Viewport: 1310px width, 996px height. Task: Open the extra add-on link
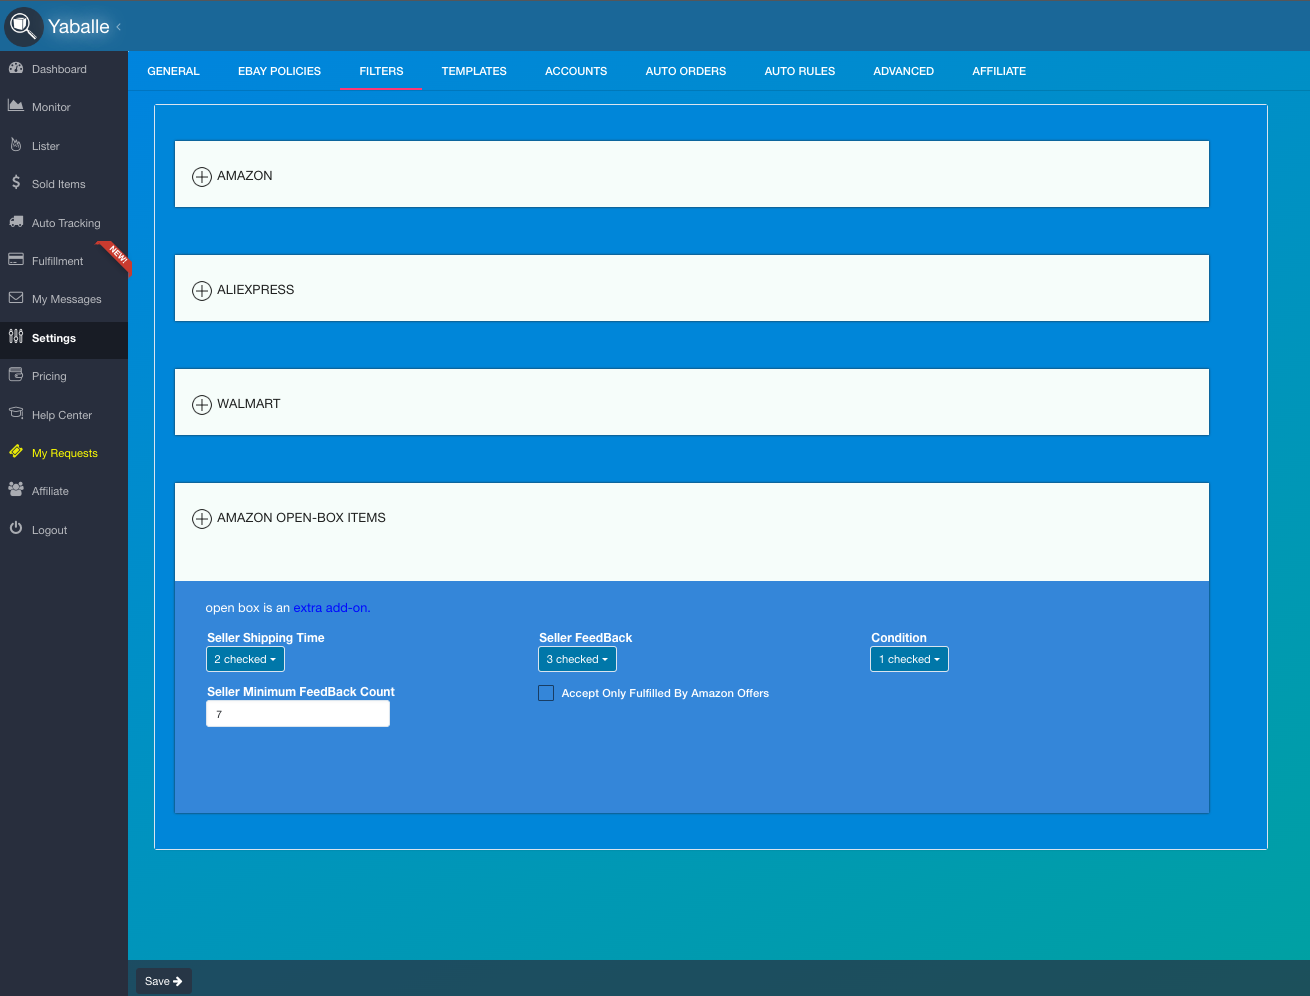[331, 608]
